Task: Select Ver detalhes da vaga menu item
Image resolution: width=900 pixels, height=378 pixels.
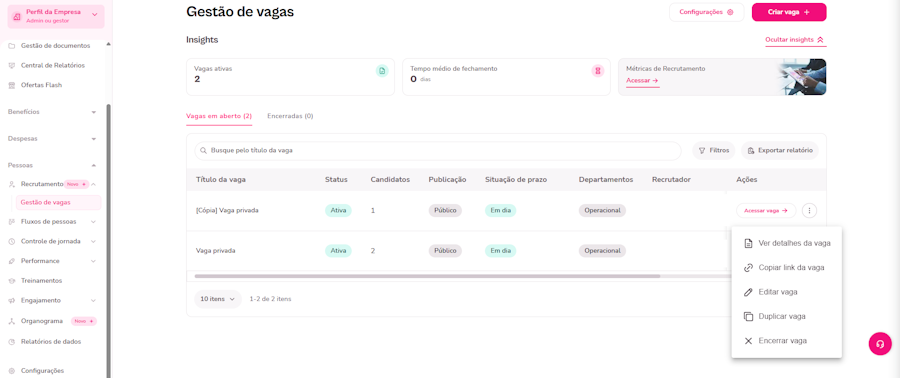Action: click(786, 243)
